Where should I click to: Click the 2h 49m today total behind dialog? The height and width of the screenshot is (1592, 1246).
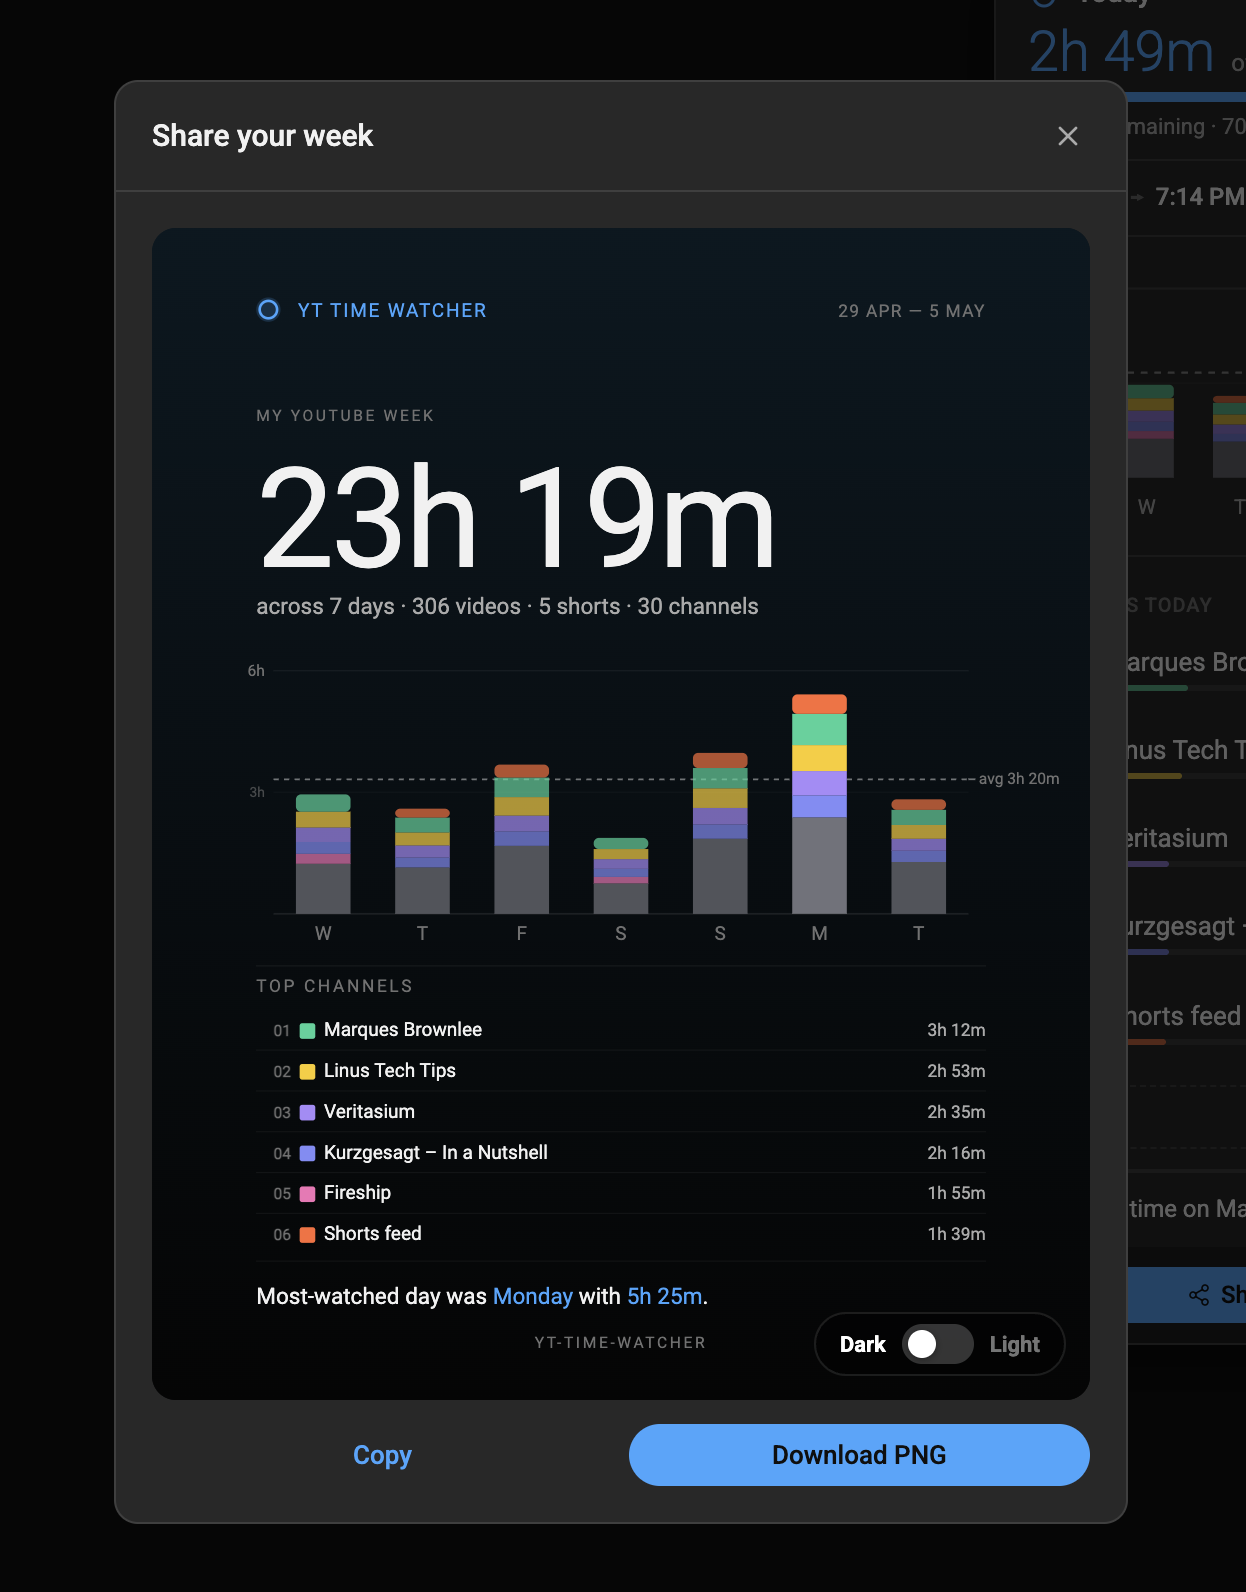pyautogui.click(x=1121, y=52)
